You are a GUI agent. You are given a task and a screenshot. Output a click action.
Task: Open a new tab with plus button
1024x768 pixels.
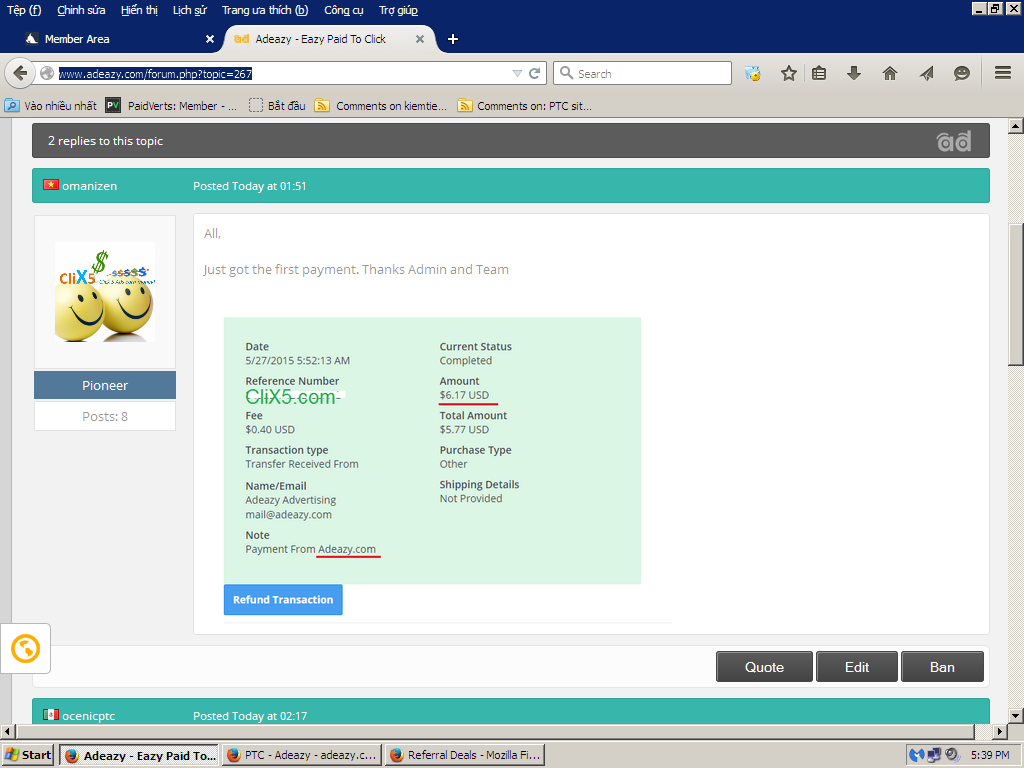click(453, 39)
